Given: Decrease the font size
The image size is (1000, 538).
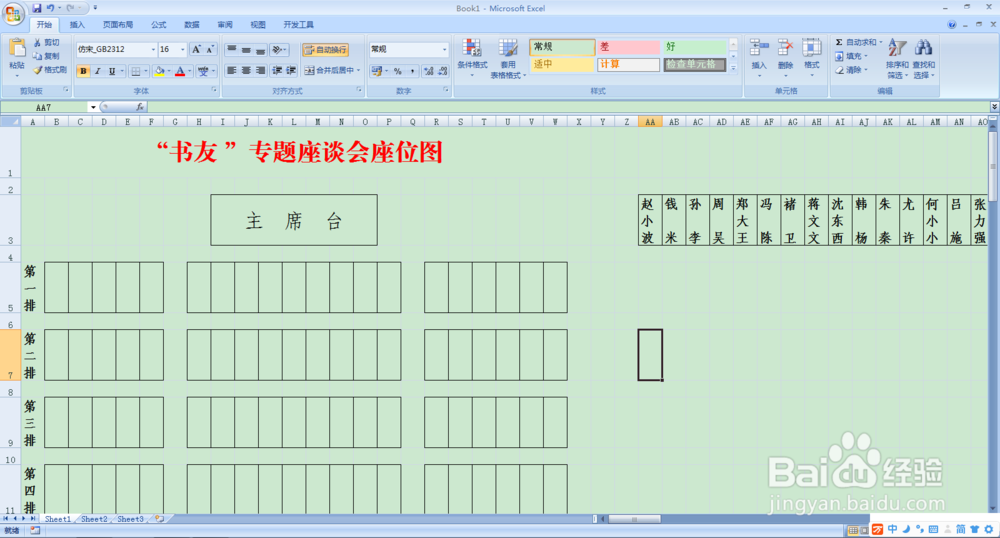Looking at the screenshot, I should [210, 49].
